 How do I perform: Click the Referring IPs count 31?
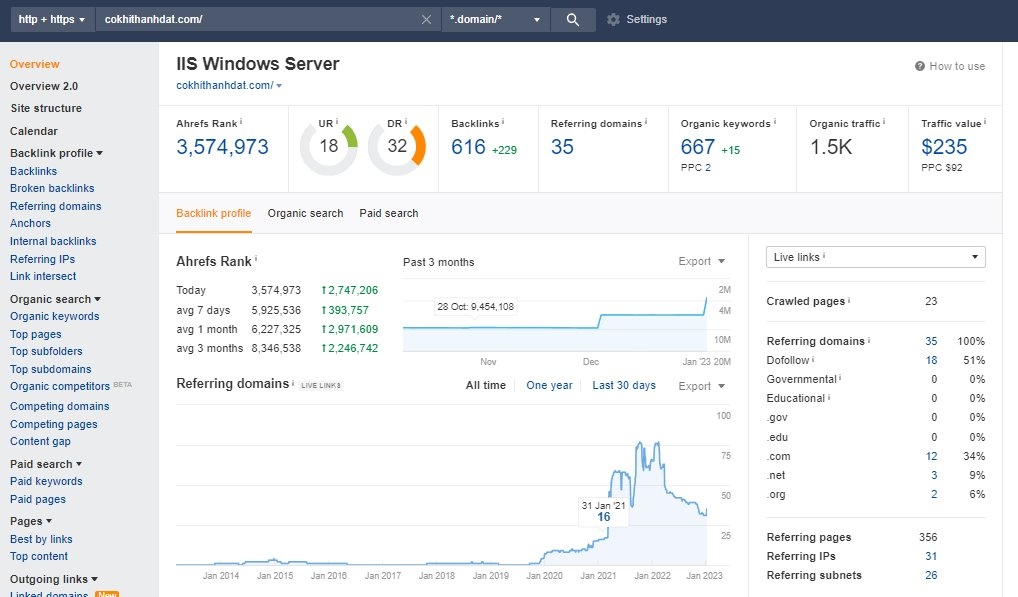[931, 556]
